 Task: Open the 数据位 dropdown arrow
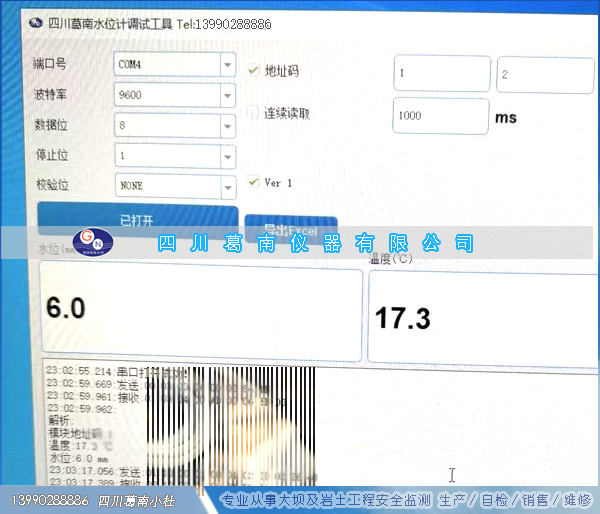point(228,126)
